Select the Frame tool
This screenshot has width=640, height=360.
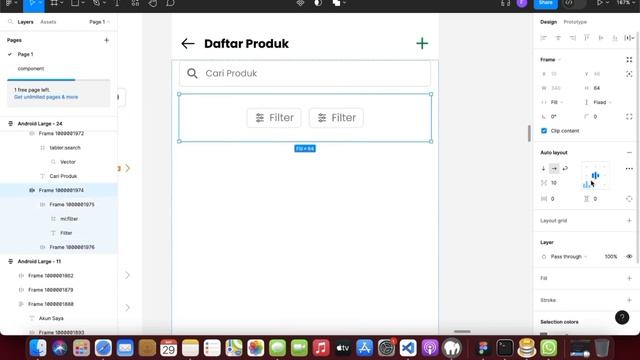pos(53,3)
